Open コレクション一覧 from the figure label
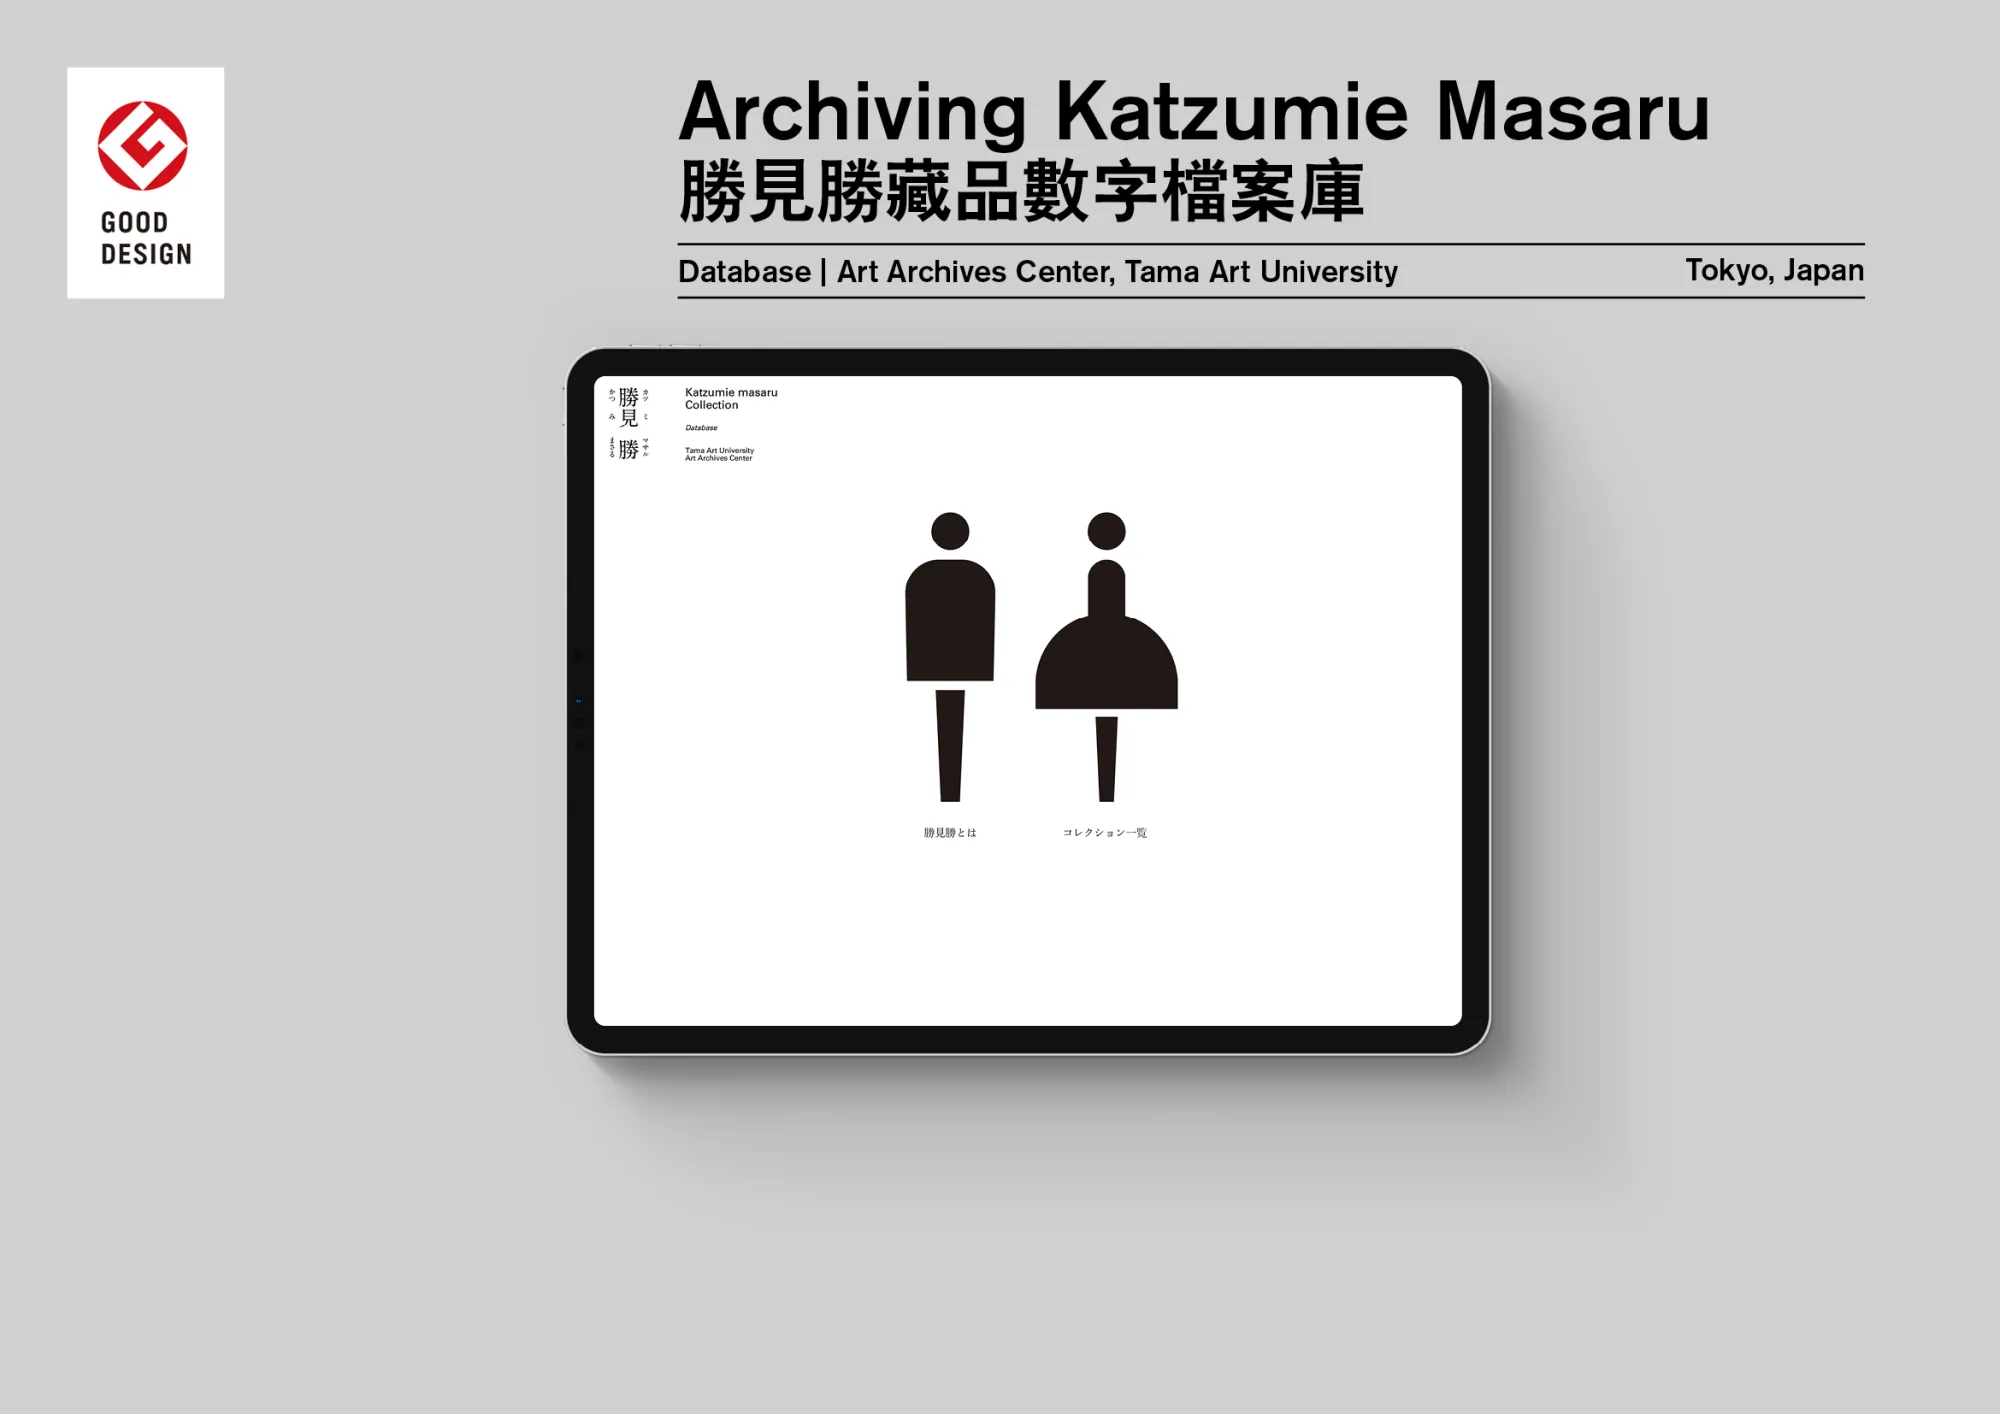 pos(1105,831)
